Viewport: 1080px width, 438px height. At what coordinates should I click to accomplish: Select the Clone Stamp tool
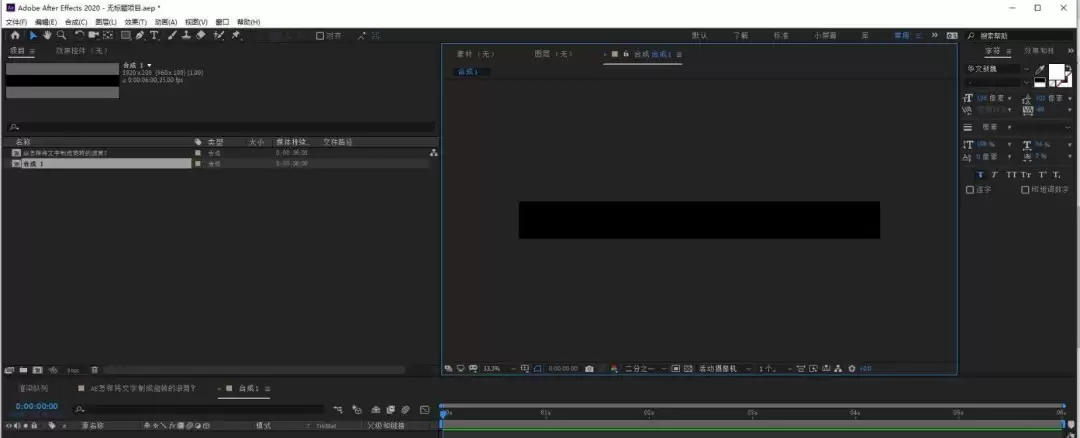point(186,35)
